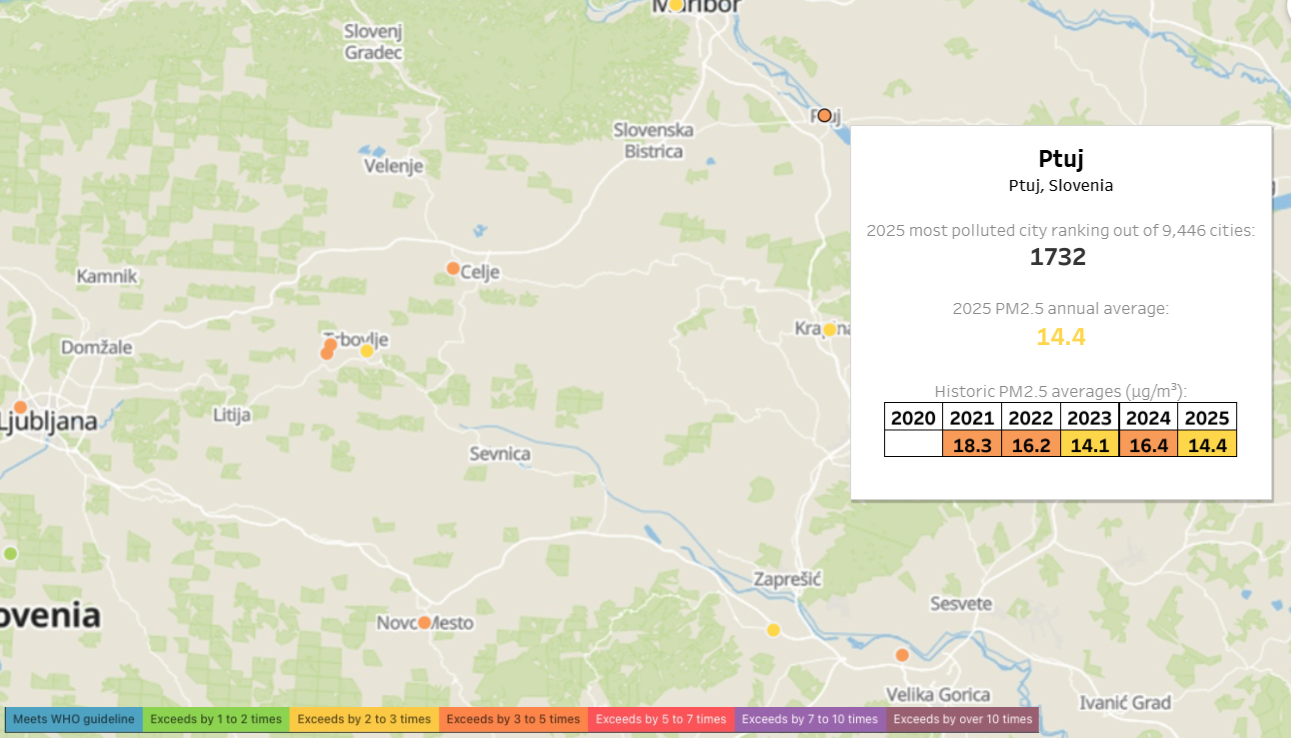This screenshot has height=738, width=1291.
Task: Click "Exceeds by over 10 times" legend
Action: pos(962,719)
